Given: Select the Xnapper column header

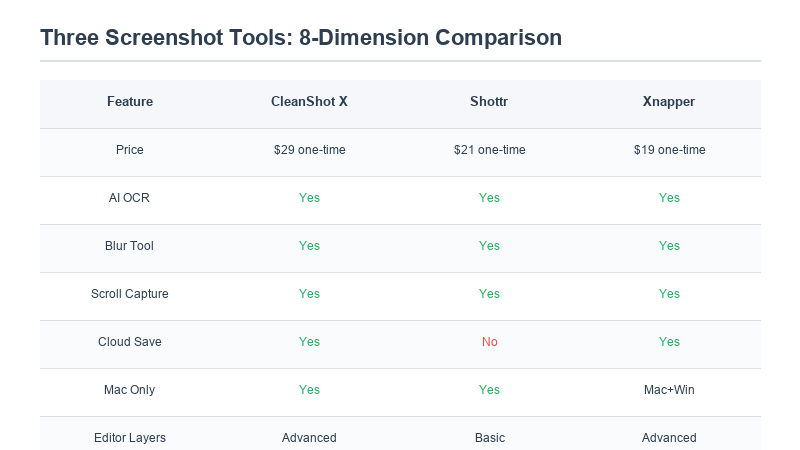Looking at the screenshot, I should click(x=669, y=102).
